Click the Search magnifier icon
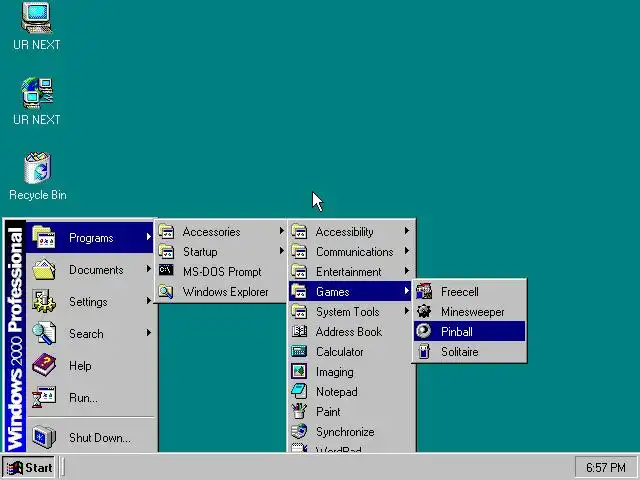 (x=44, y=333)
